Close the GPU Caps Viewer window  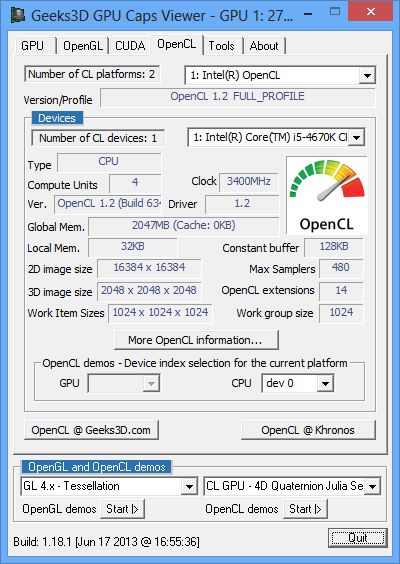pyautogui.click(x=371, y=12)
